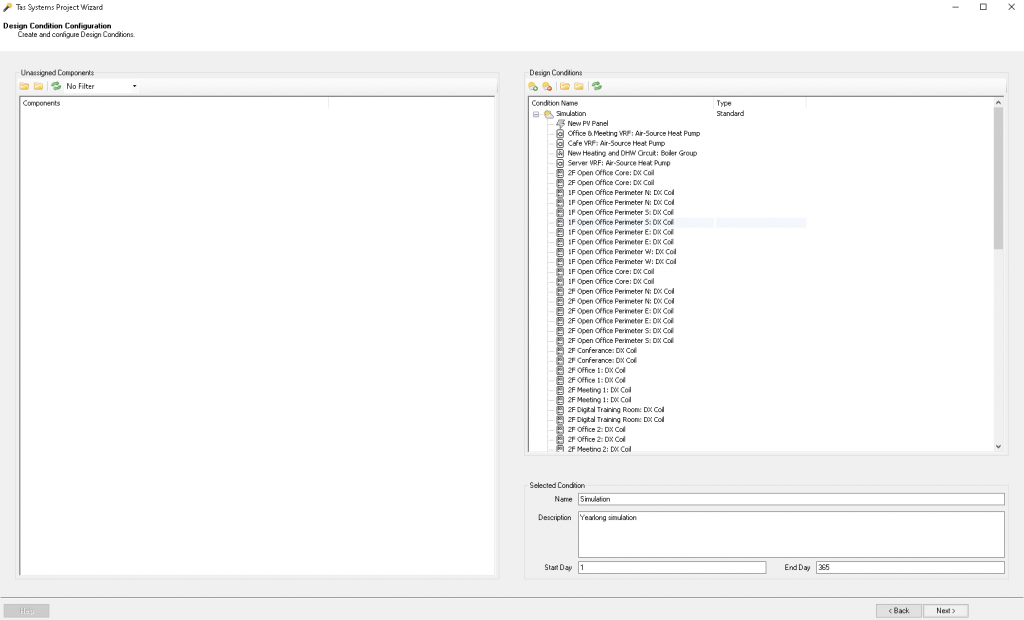The width and height of the screenshot is (1024, 620).
Task: Click the remove design condition icon
Action: point(547,86)
